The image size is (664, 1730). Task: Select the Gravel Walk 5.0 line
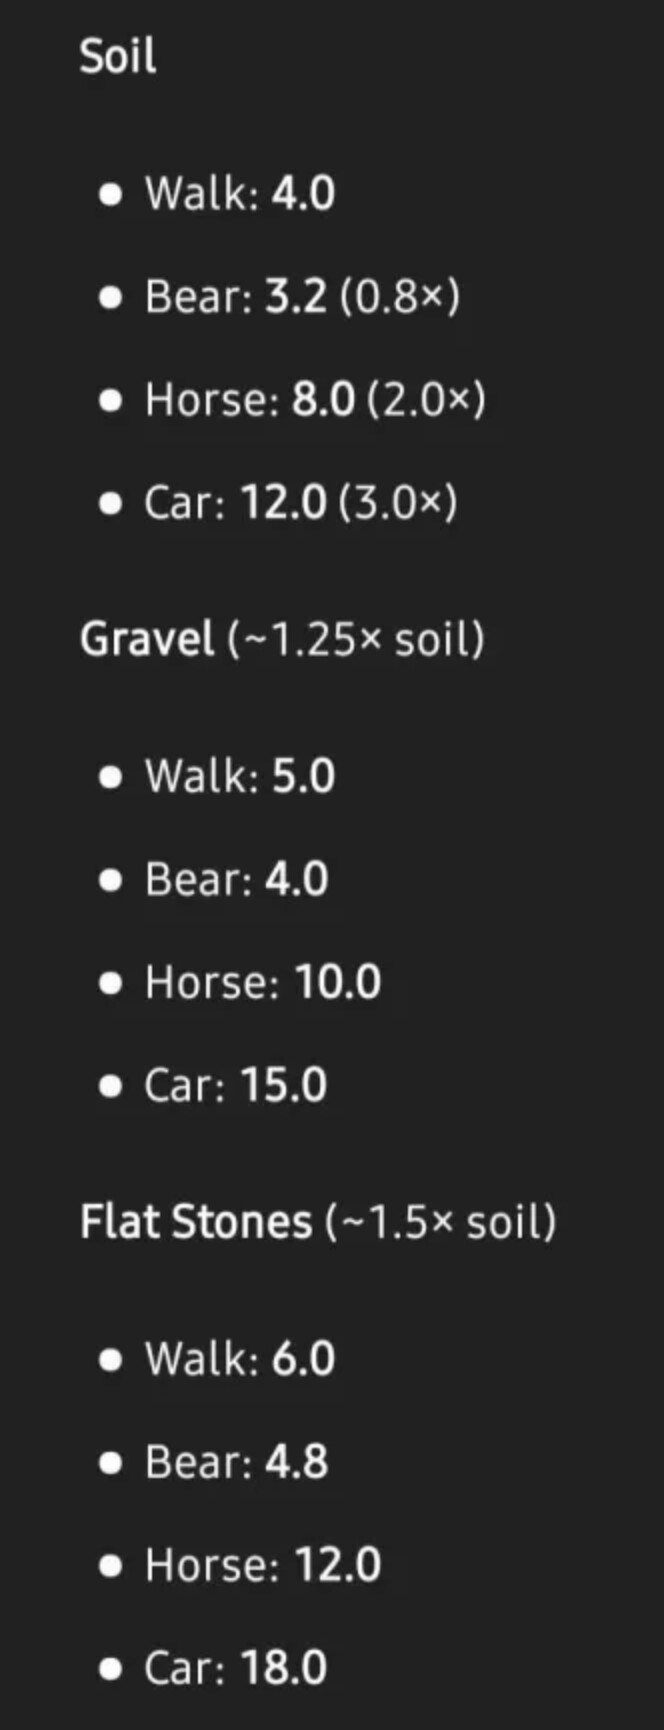(x=240, y=776)
